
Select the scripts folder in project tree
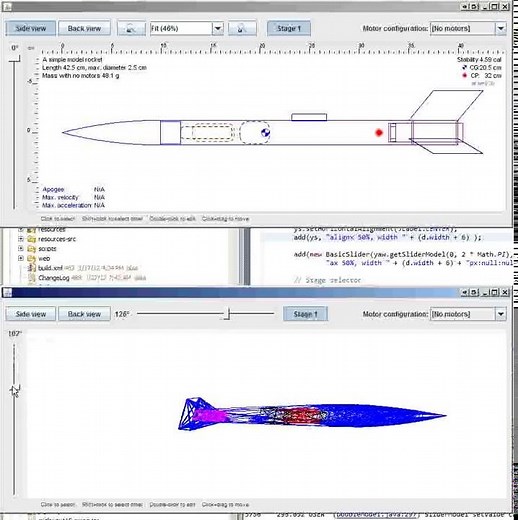coord(47,249)
